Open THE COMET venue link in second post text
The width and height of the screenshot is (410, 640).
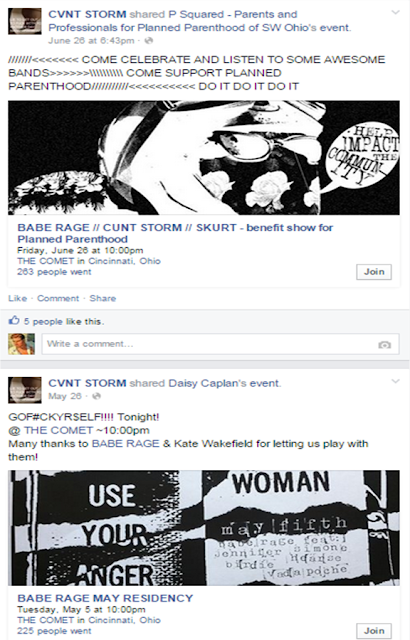(58, 430)
